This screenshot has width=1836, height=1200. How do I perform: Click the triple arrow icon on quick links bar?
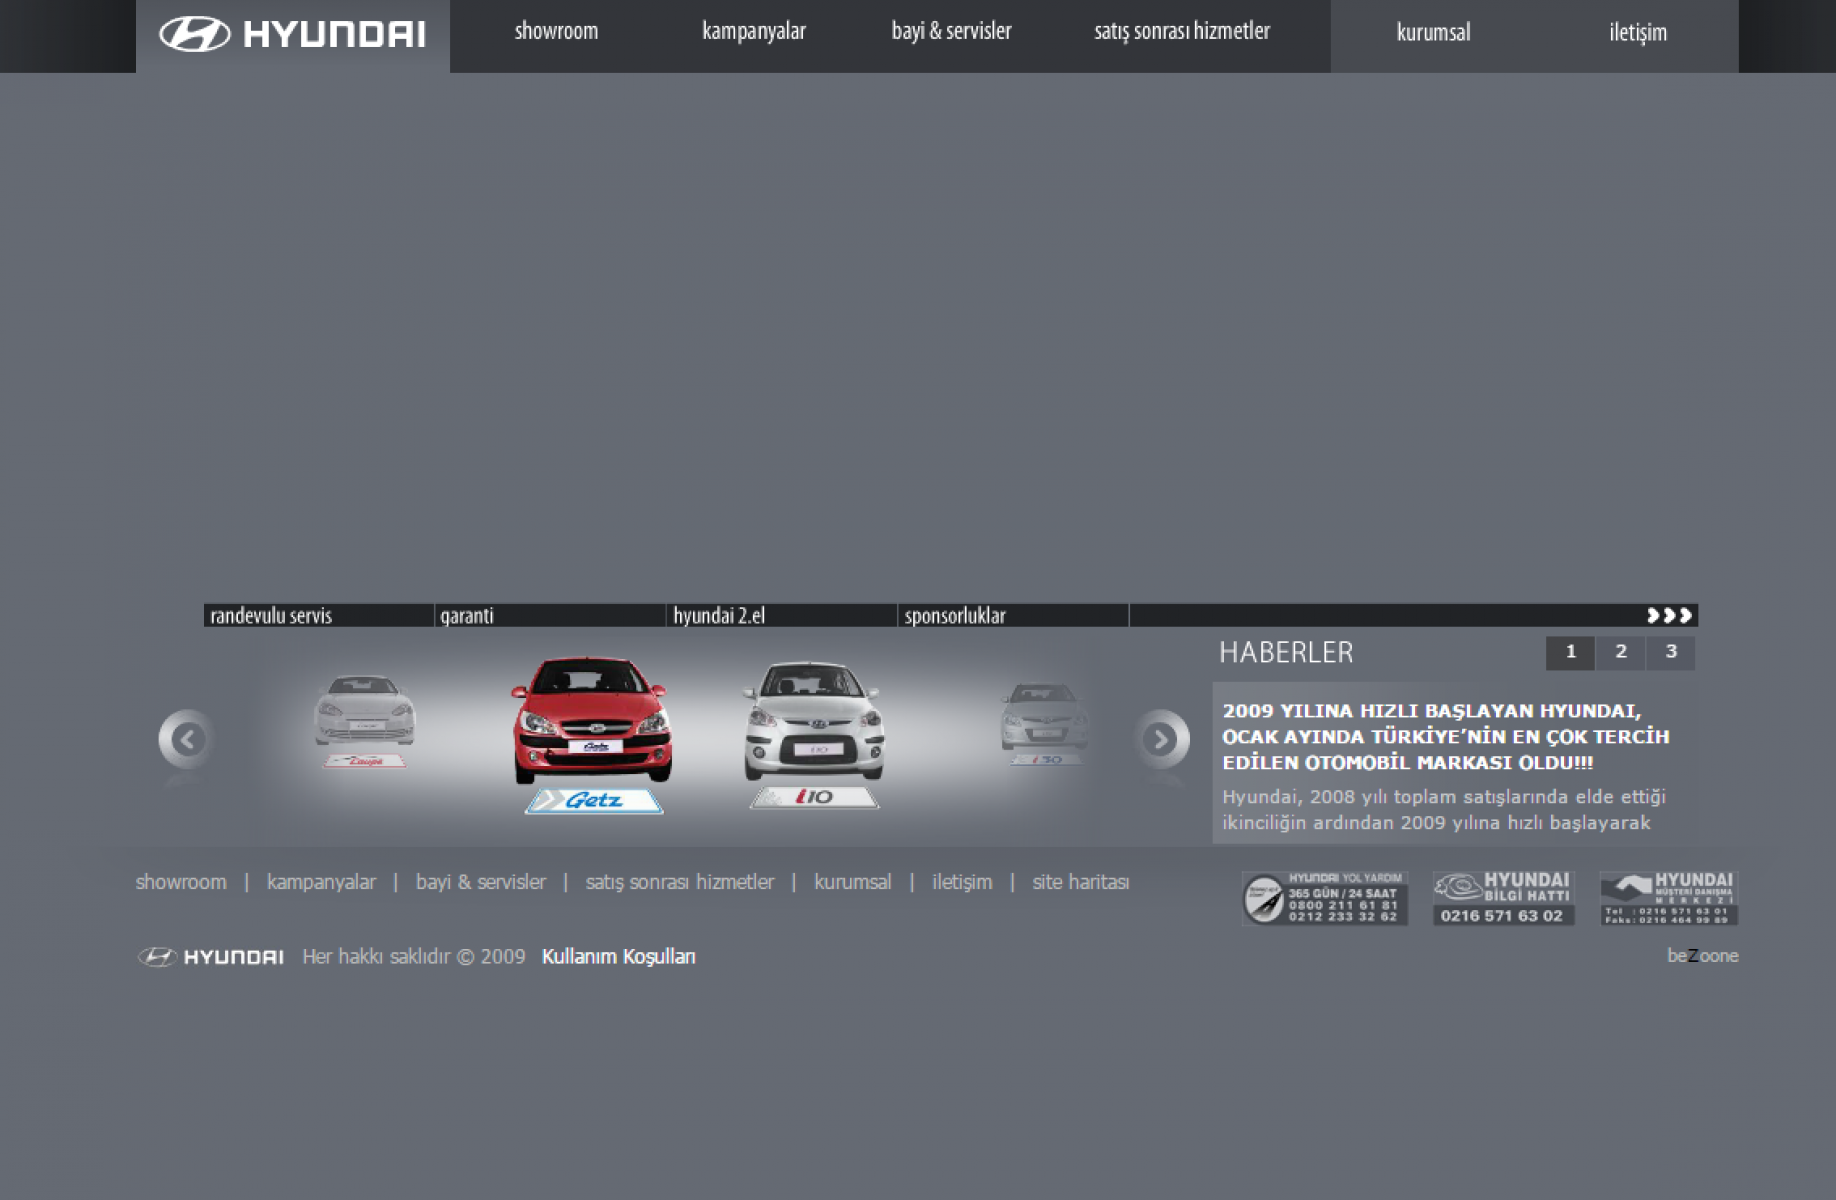click(1669, 615)
